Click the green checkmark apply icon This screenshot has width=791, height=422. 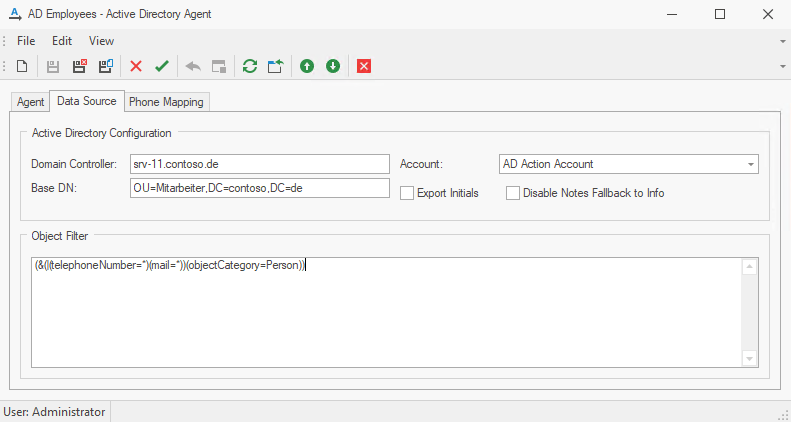click(162, 66)
